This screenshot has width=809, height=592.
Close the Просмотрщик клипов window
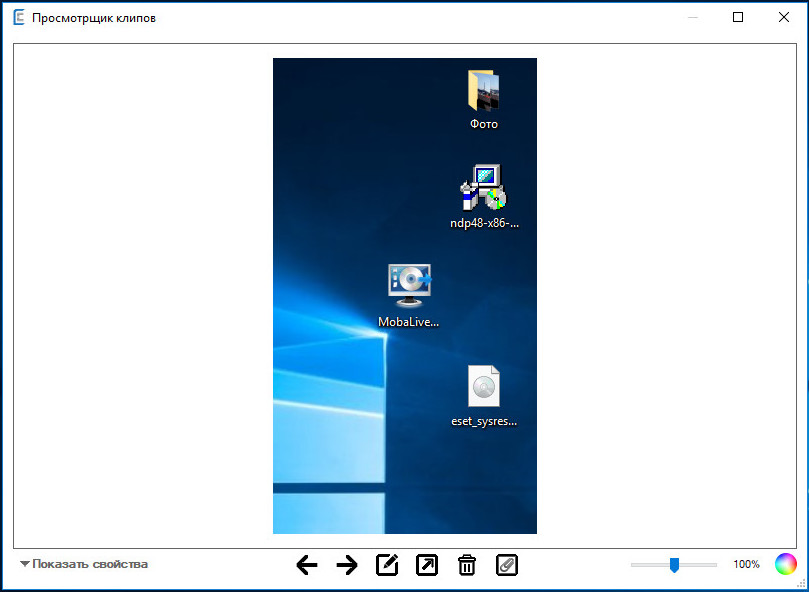tap(784, 17)
